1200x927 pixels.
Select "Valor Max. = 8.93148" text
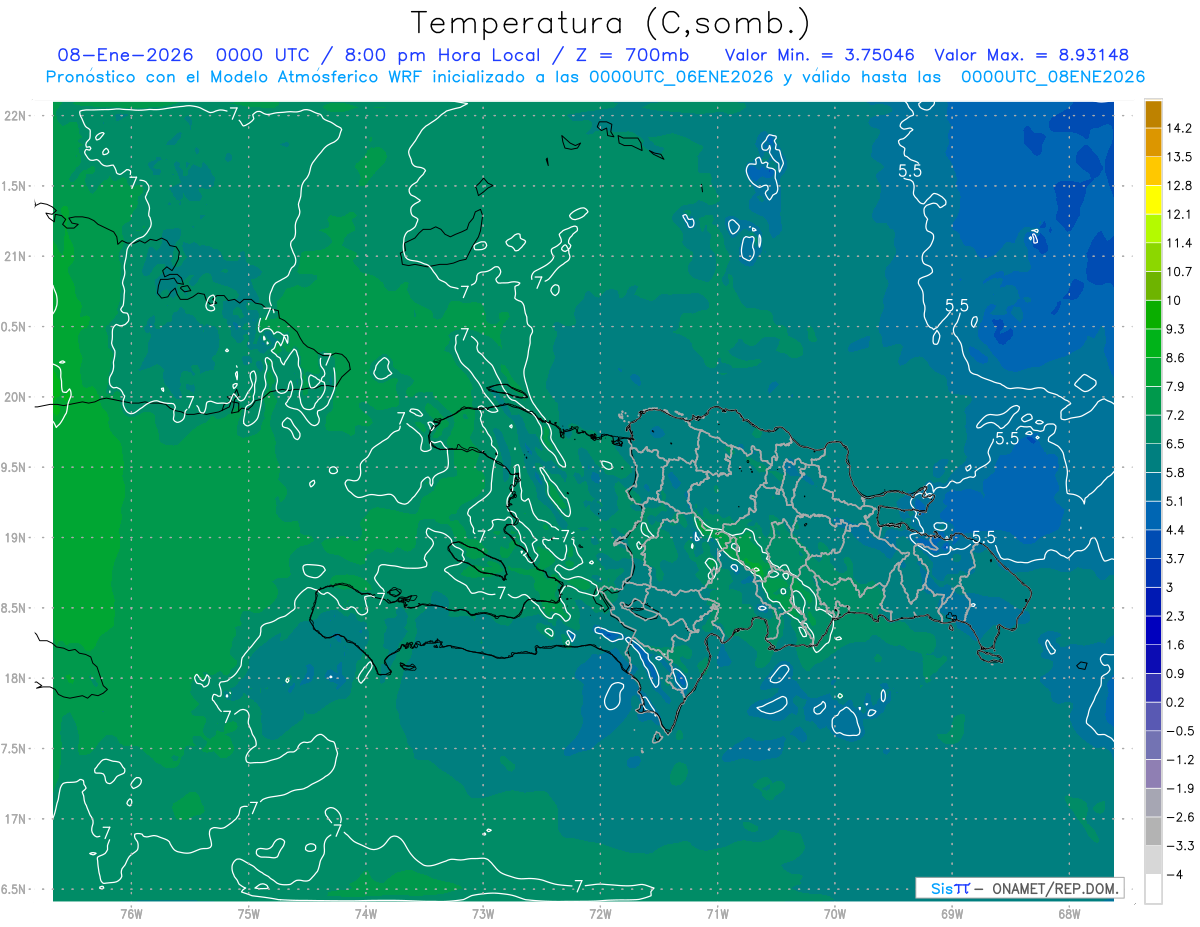(x=1032, y=55)
